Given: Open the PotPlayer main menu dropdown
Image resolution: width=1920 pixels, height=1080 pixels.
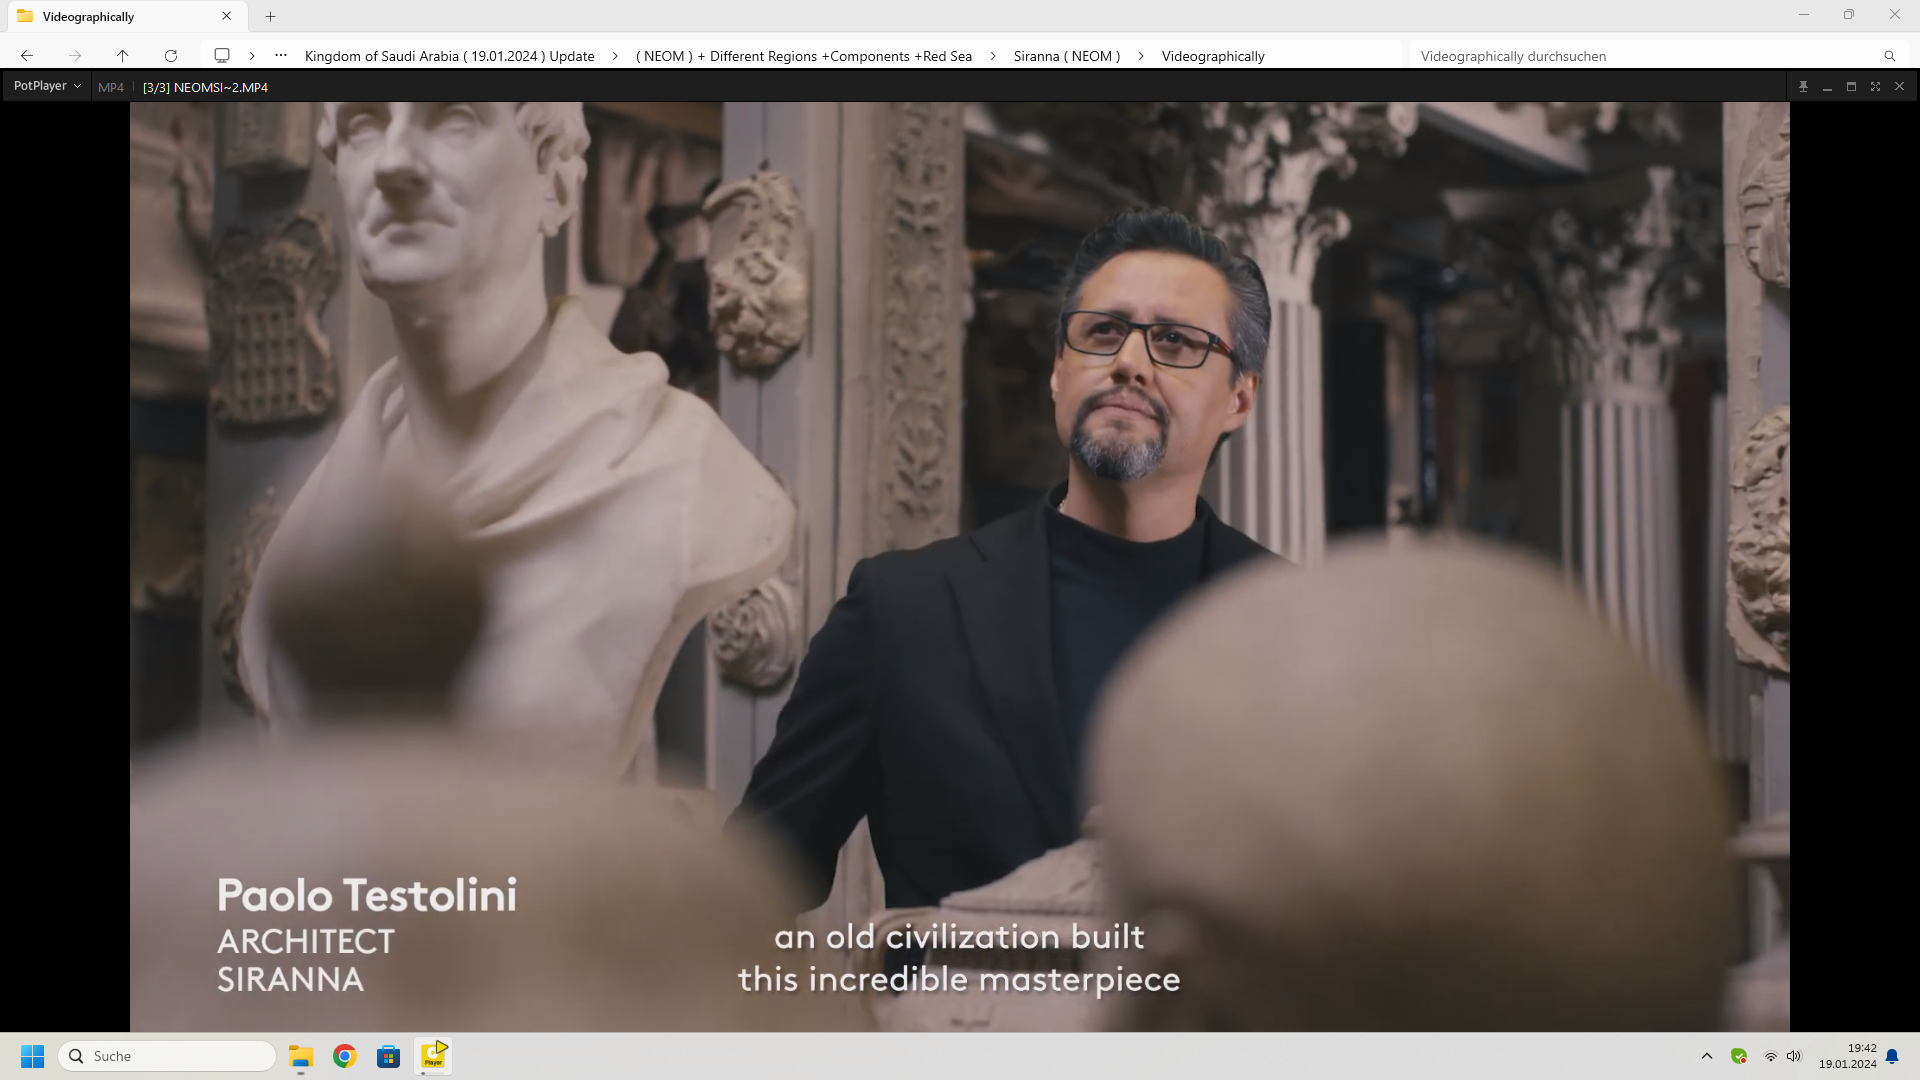Looking at the screenshot, I should 47,86.
